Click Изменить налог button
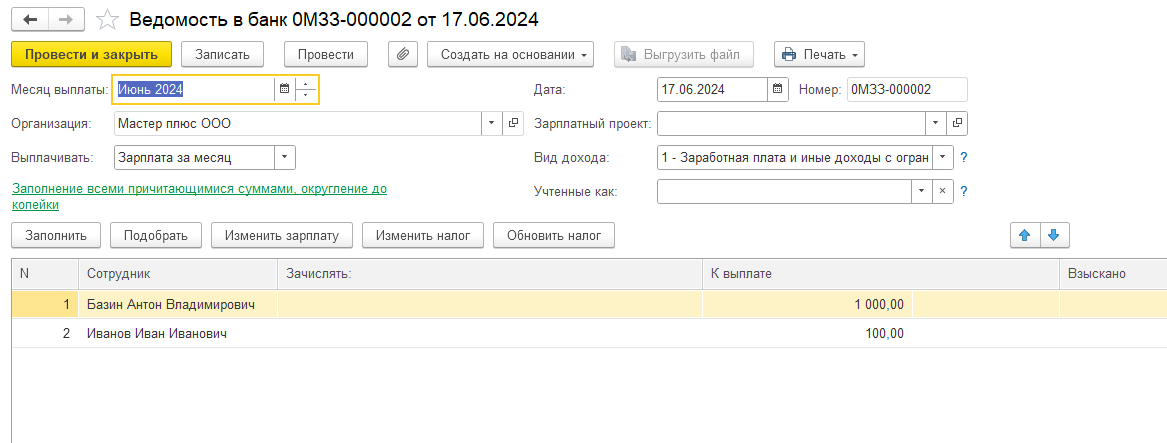 (423, 235)
